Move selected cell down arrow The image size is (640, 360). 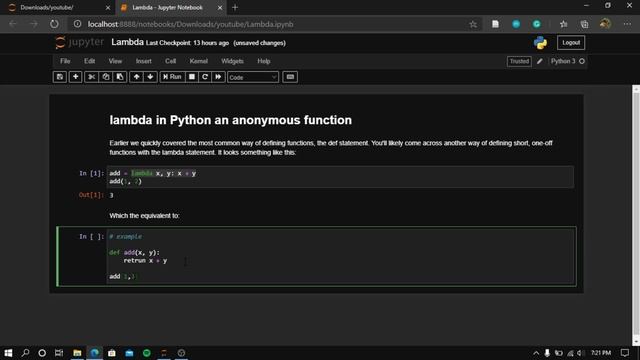tap(151, 77)
